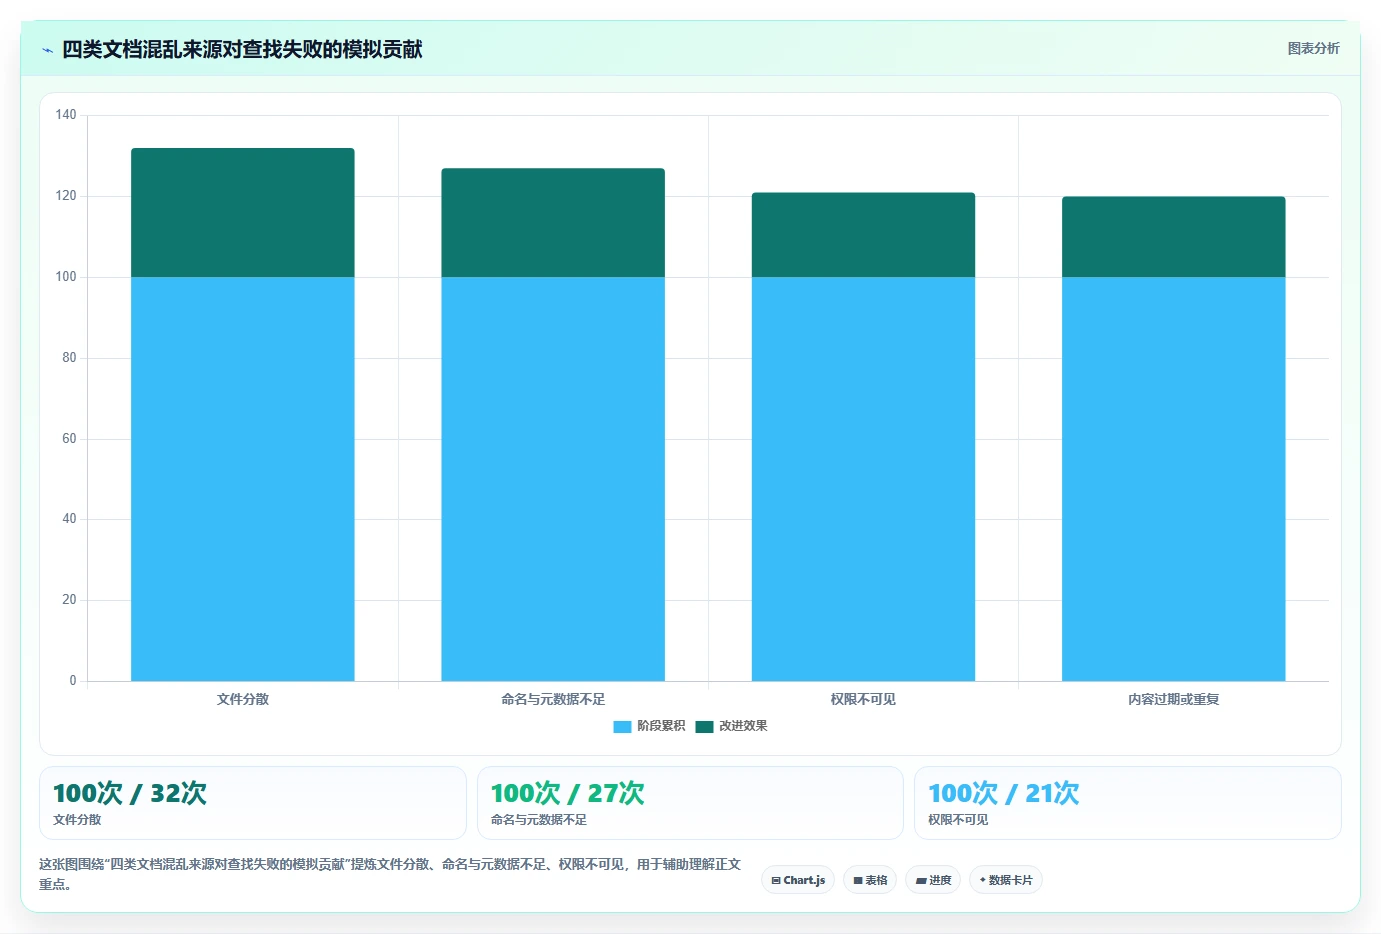The width and height of the screenshot is (1381, 934).
Task: Click the dark green 命名与元数据不足 bar segment
Action: click(x=553, y=223)
